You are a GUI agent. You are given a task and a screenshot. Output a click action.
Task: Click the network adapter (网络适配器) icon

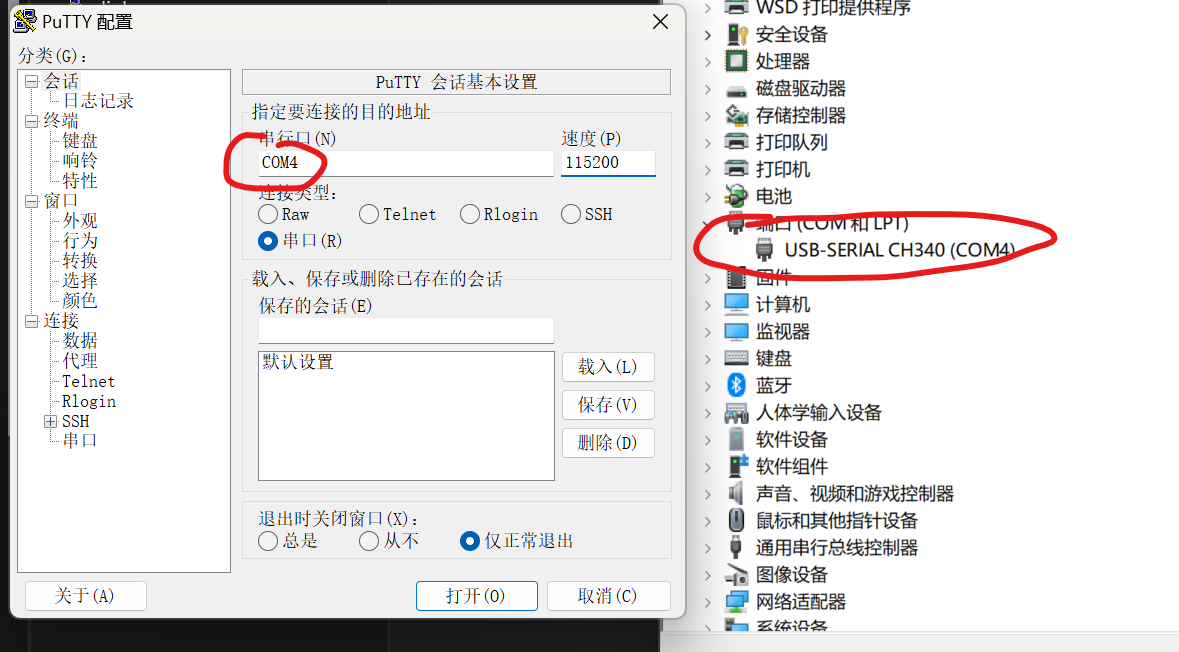(x=736, y=601)
